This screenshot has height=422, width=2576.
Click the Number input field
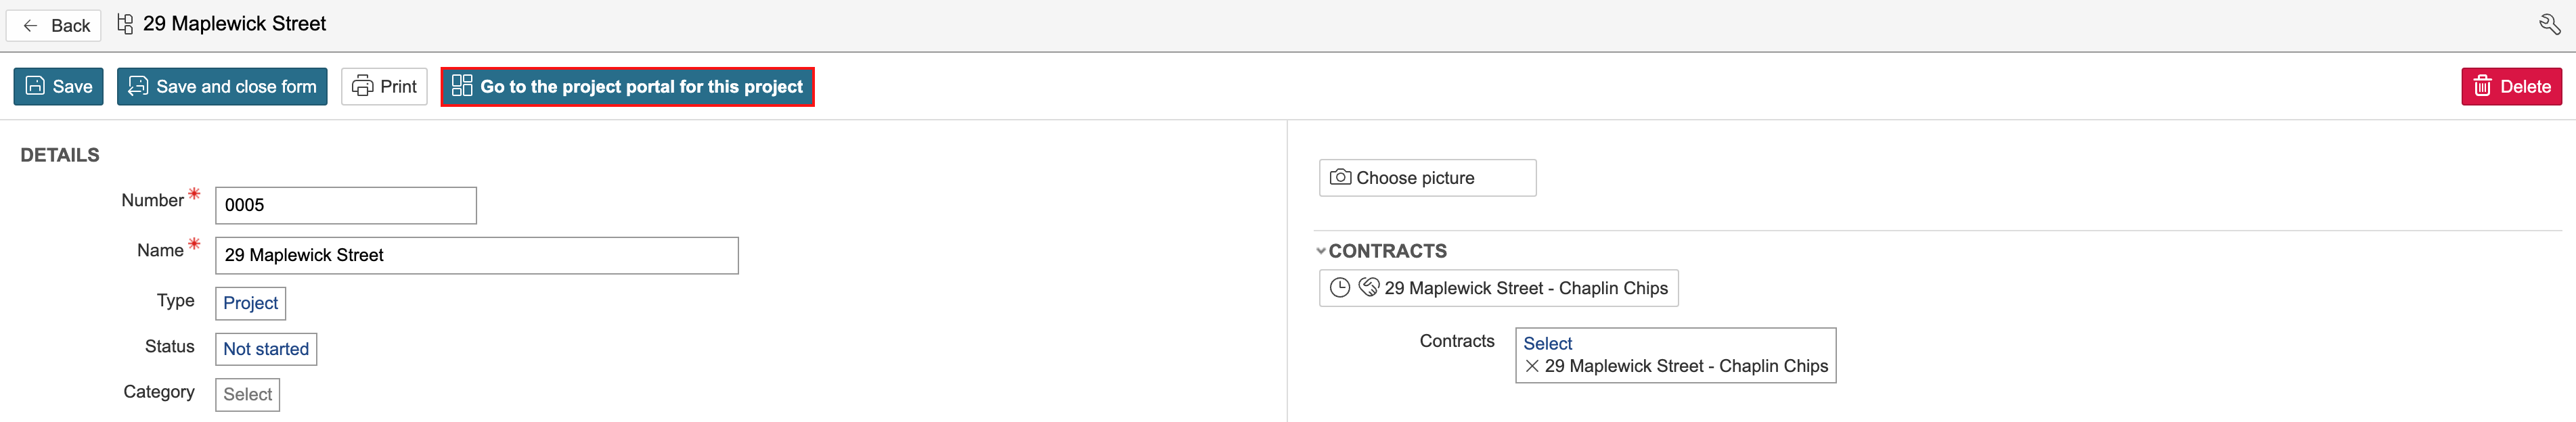coord(345,205)
